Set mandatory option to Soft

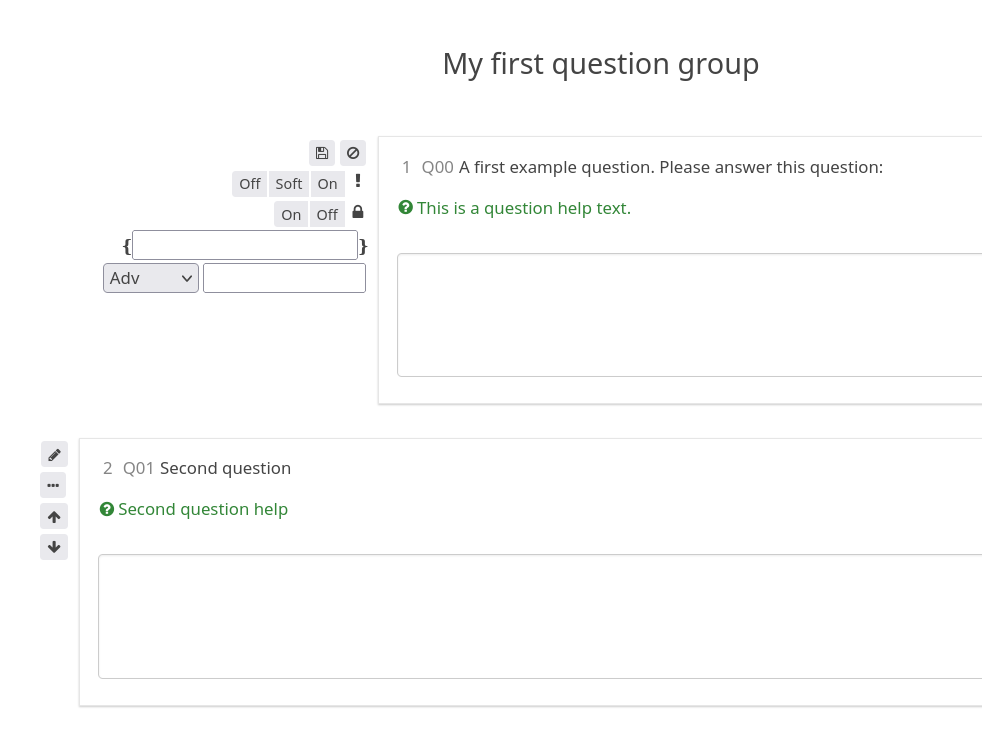pos(289,184)
